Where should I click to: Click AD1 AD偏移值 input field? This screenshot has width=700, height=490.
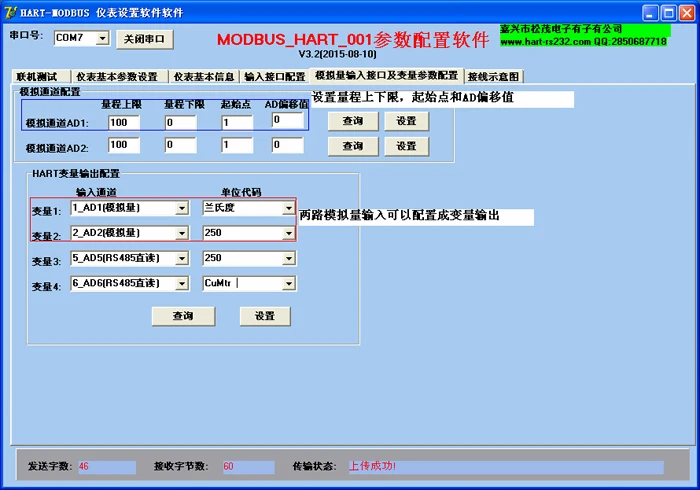(288, 120)
